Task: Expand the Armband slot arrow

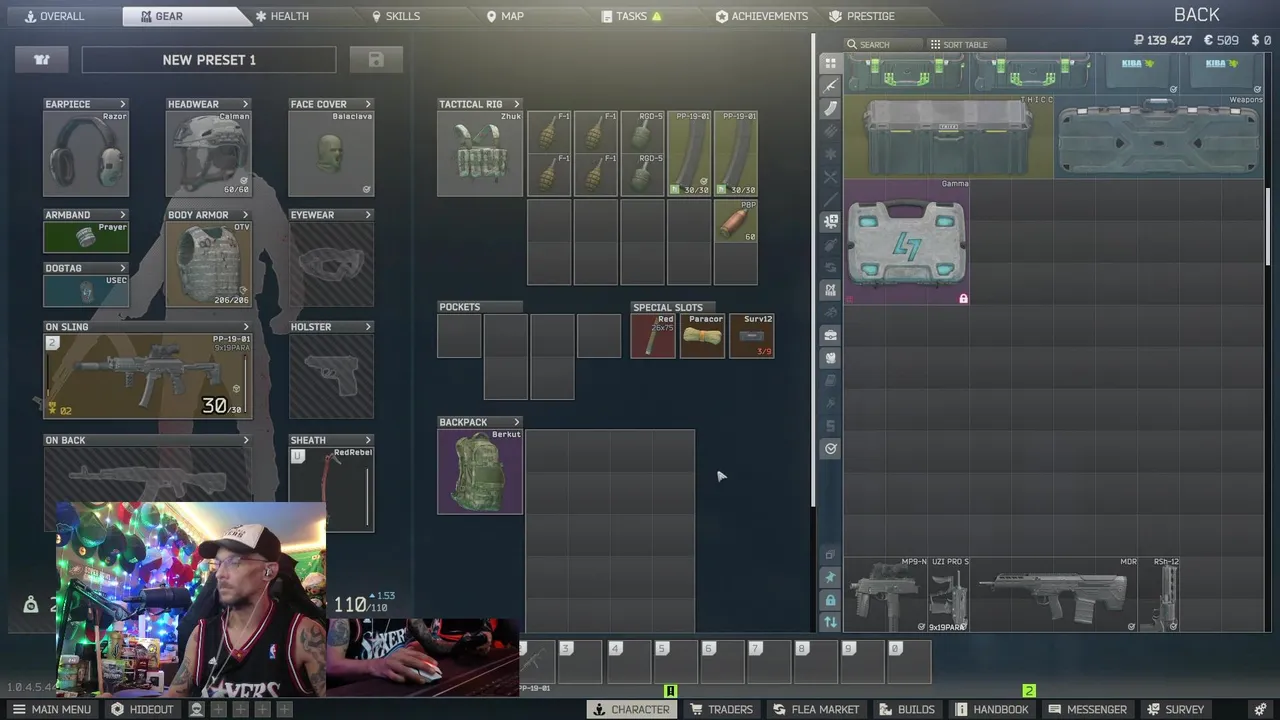Action: click(123, 215)
